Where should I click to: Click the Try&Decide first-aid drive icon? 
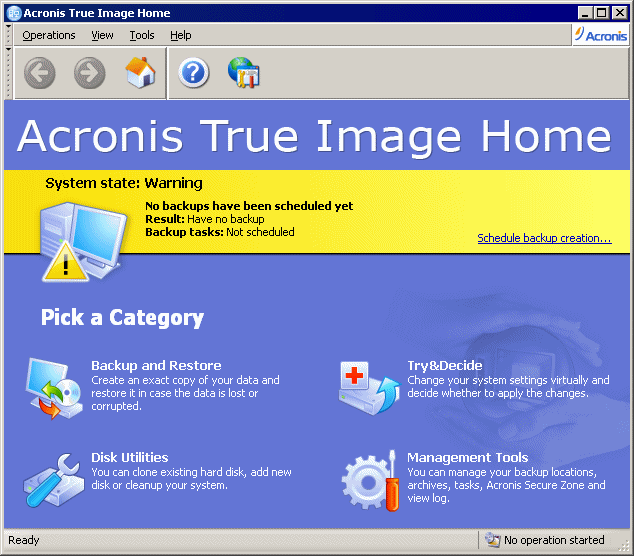(x=369, y=386)
